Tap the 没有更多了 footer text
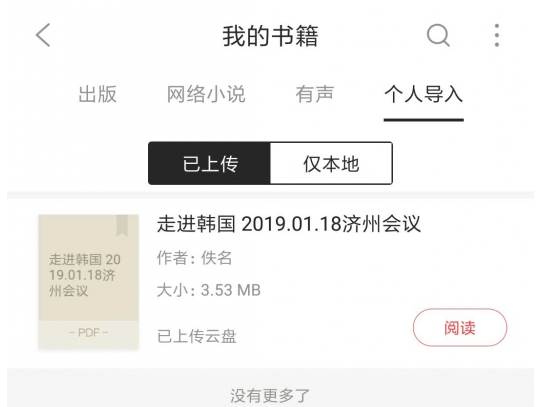Image resolution: width=544 pixels, height=407 pixels. click(270, 396)
